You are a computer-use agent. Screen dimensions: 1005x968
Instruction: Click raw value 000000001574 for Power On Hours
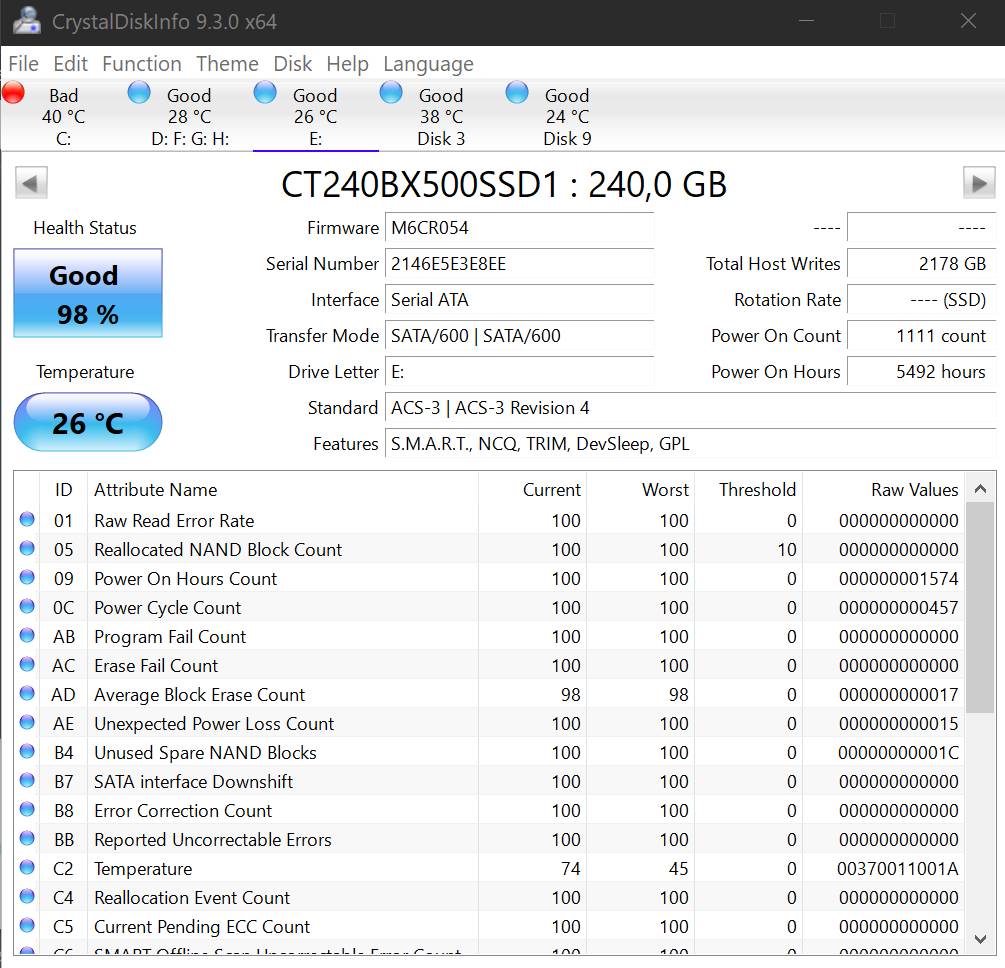pos(899,578)
